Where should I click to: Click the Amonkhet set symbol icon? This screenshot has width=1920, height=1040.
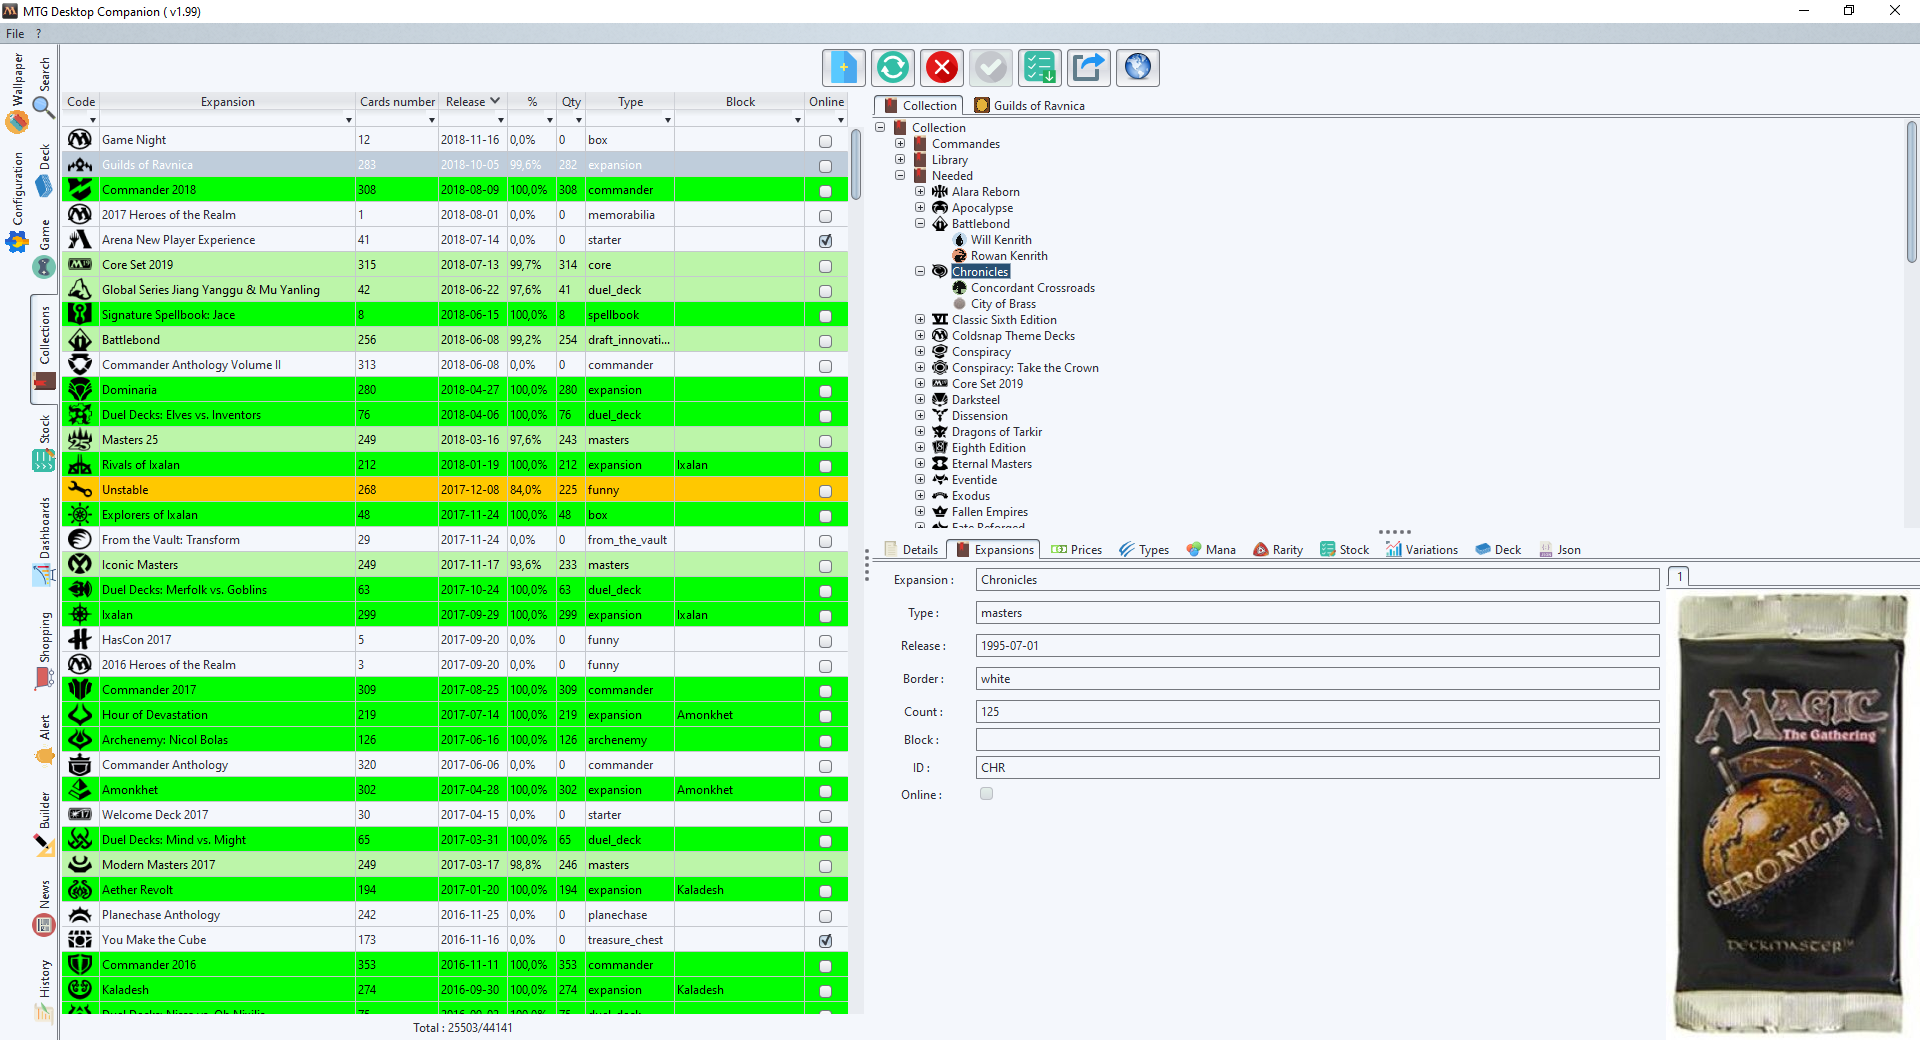(80, 790)
